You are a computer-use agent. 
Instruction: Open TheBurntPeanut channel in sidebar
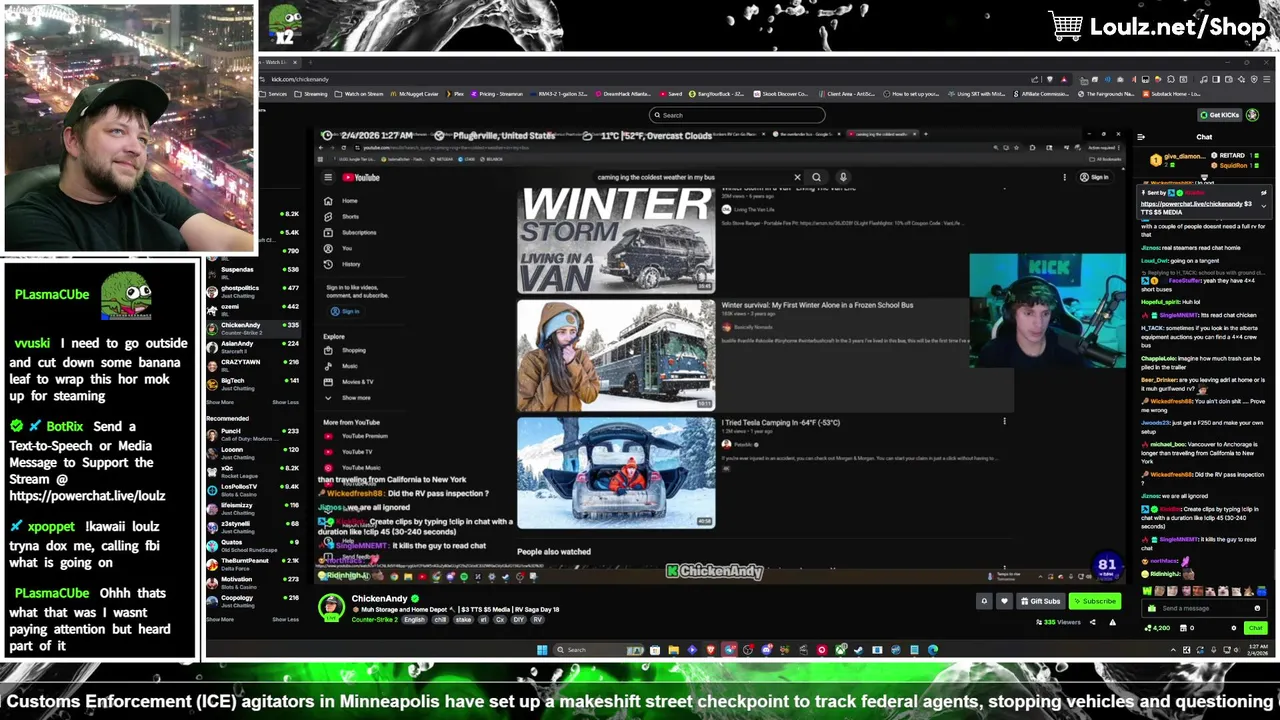(x=252, y=562)
